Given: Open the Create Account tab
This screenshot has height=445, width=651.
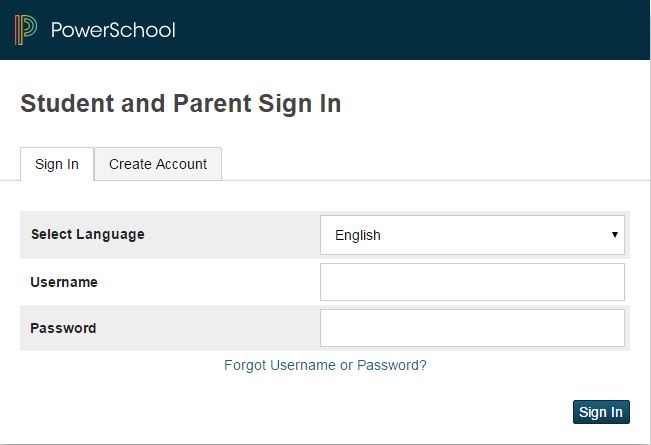Looking at the screenshot, I should (x=158, y=164).
